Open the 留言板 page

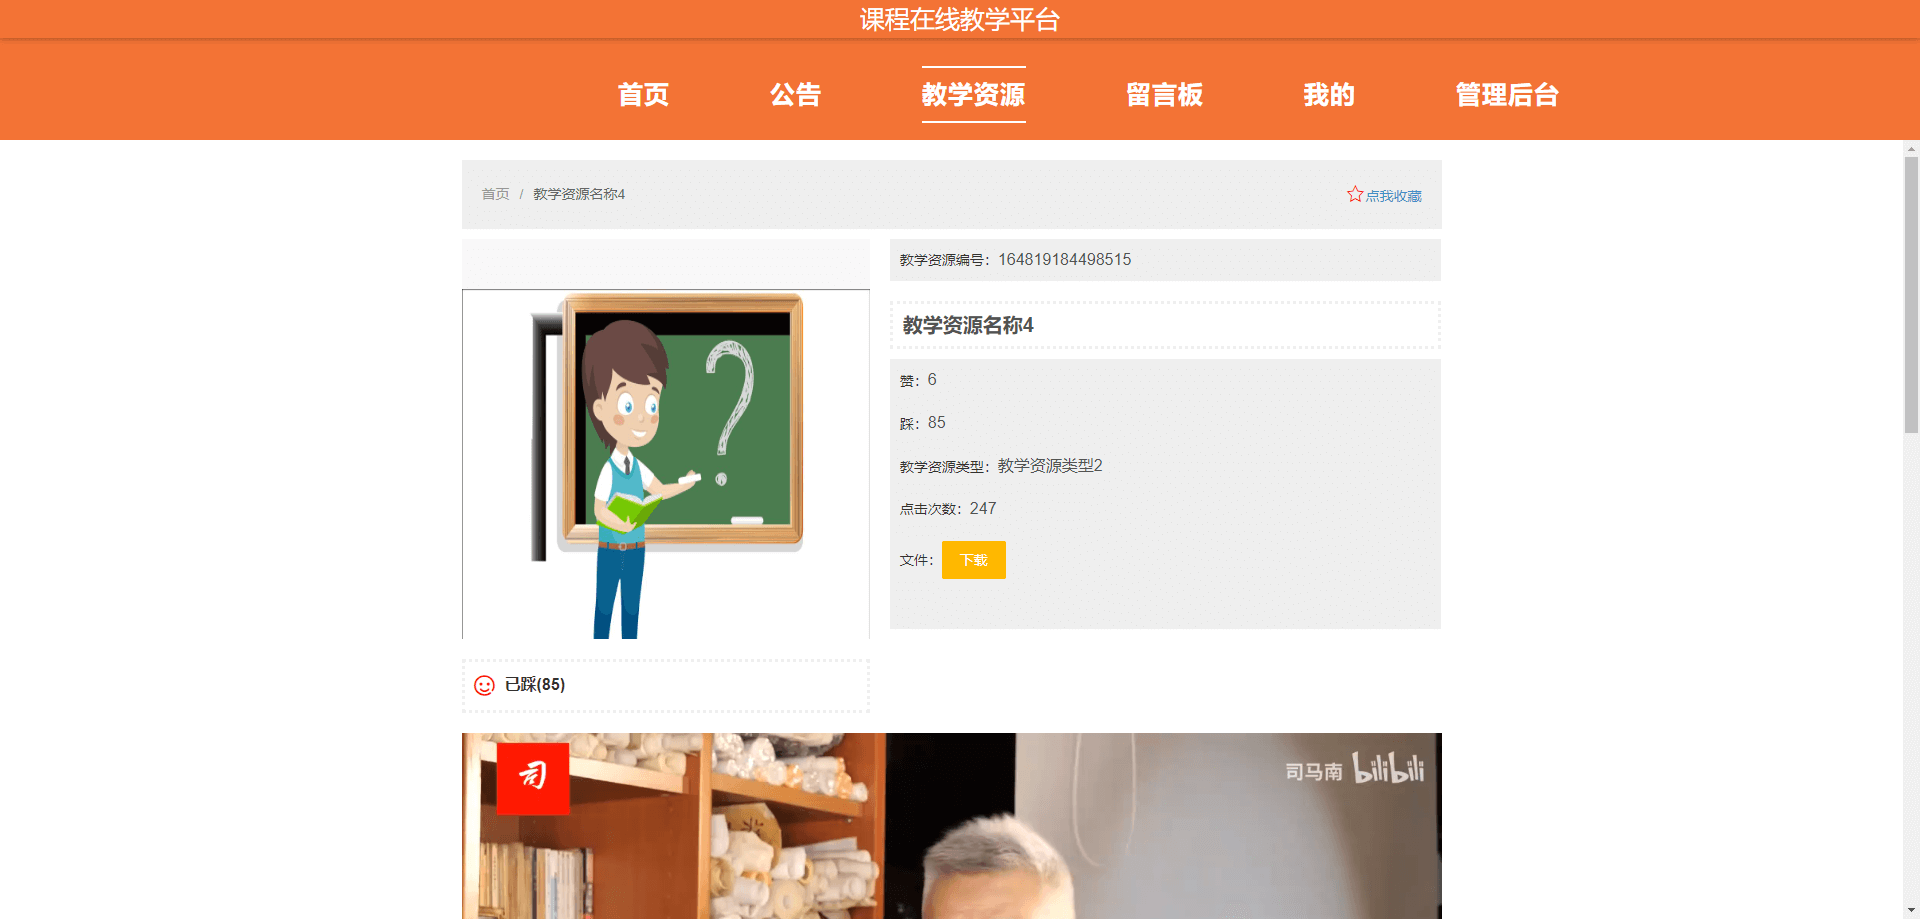click(x=1164, y=95)
